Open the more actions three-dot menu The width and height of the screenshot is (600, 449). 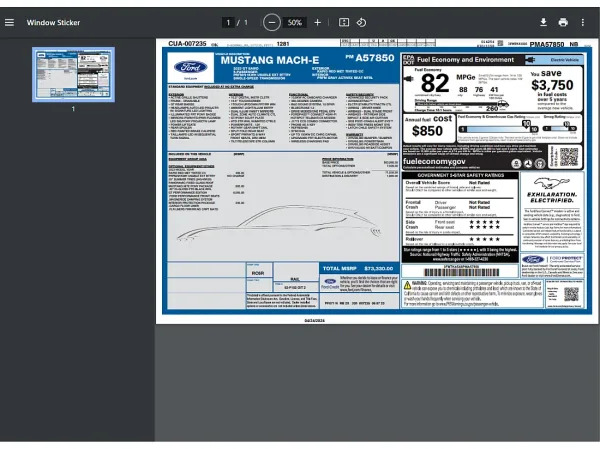click(x=583, y=23)
